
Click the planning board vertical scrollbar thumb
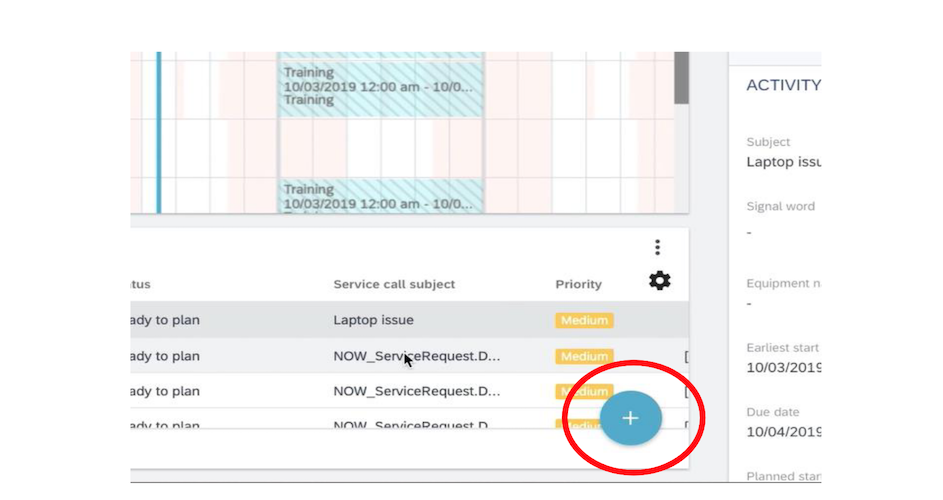[681, 77]
